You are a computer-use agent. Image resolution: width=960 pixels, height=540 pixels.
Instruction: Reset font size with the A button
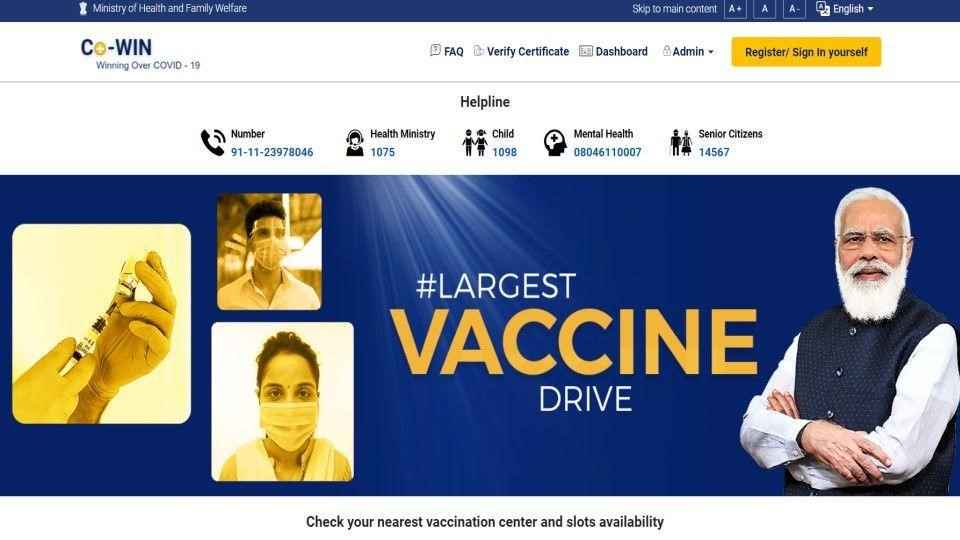pos(764,9)
